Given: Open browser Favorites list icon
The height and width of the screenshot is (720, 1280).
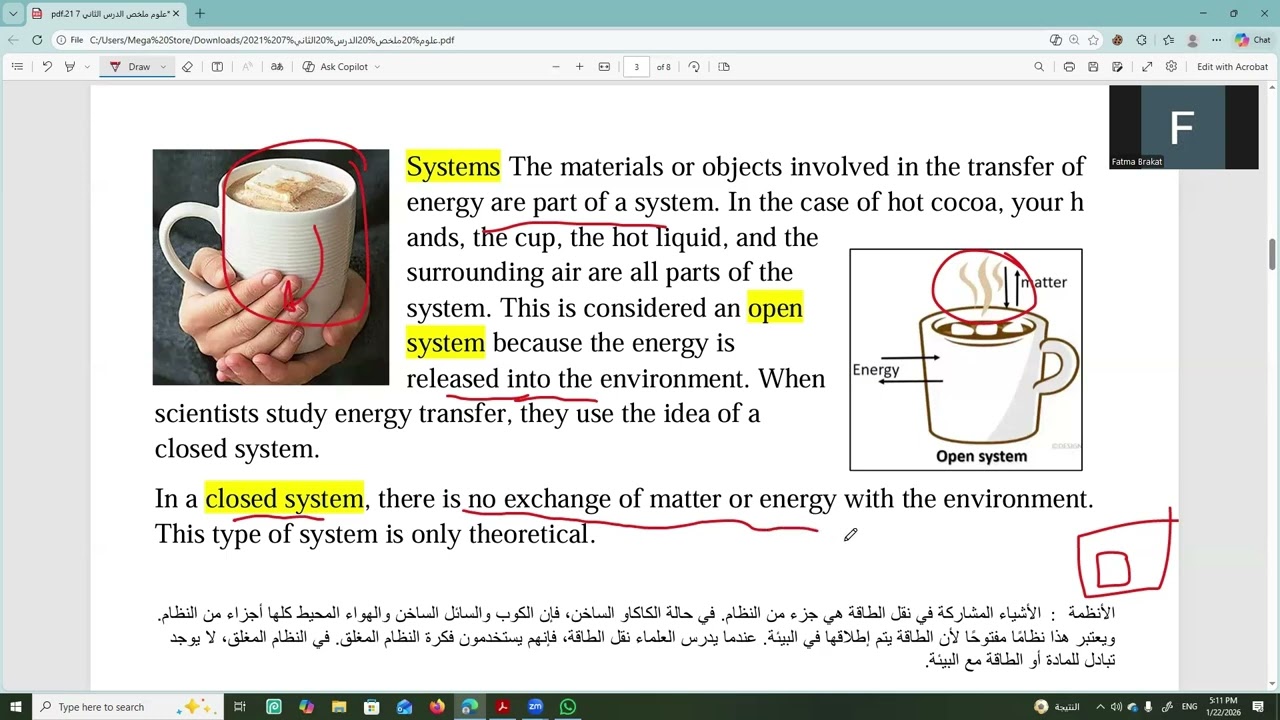Looking at the screenshot, I should point(1169,40).
